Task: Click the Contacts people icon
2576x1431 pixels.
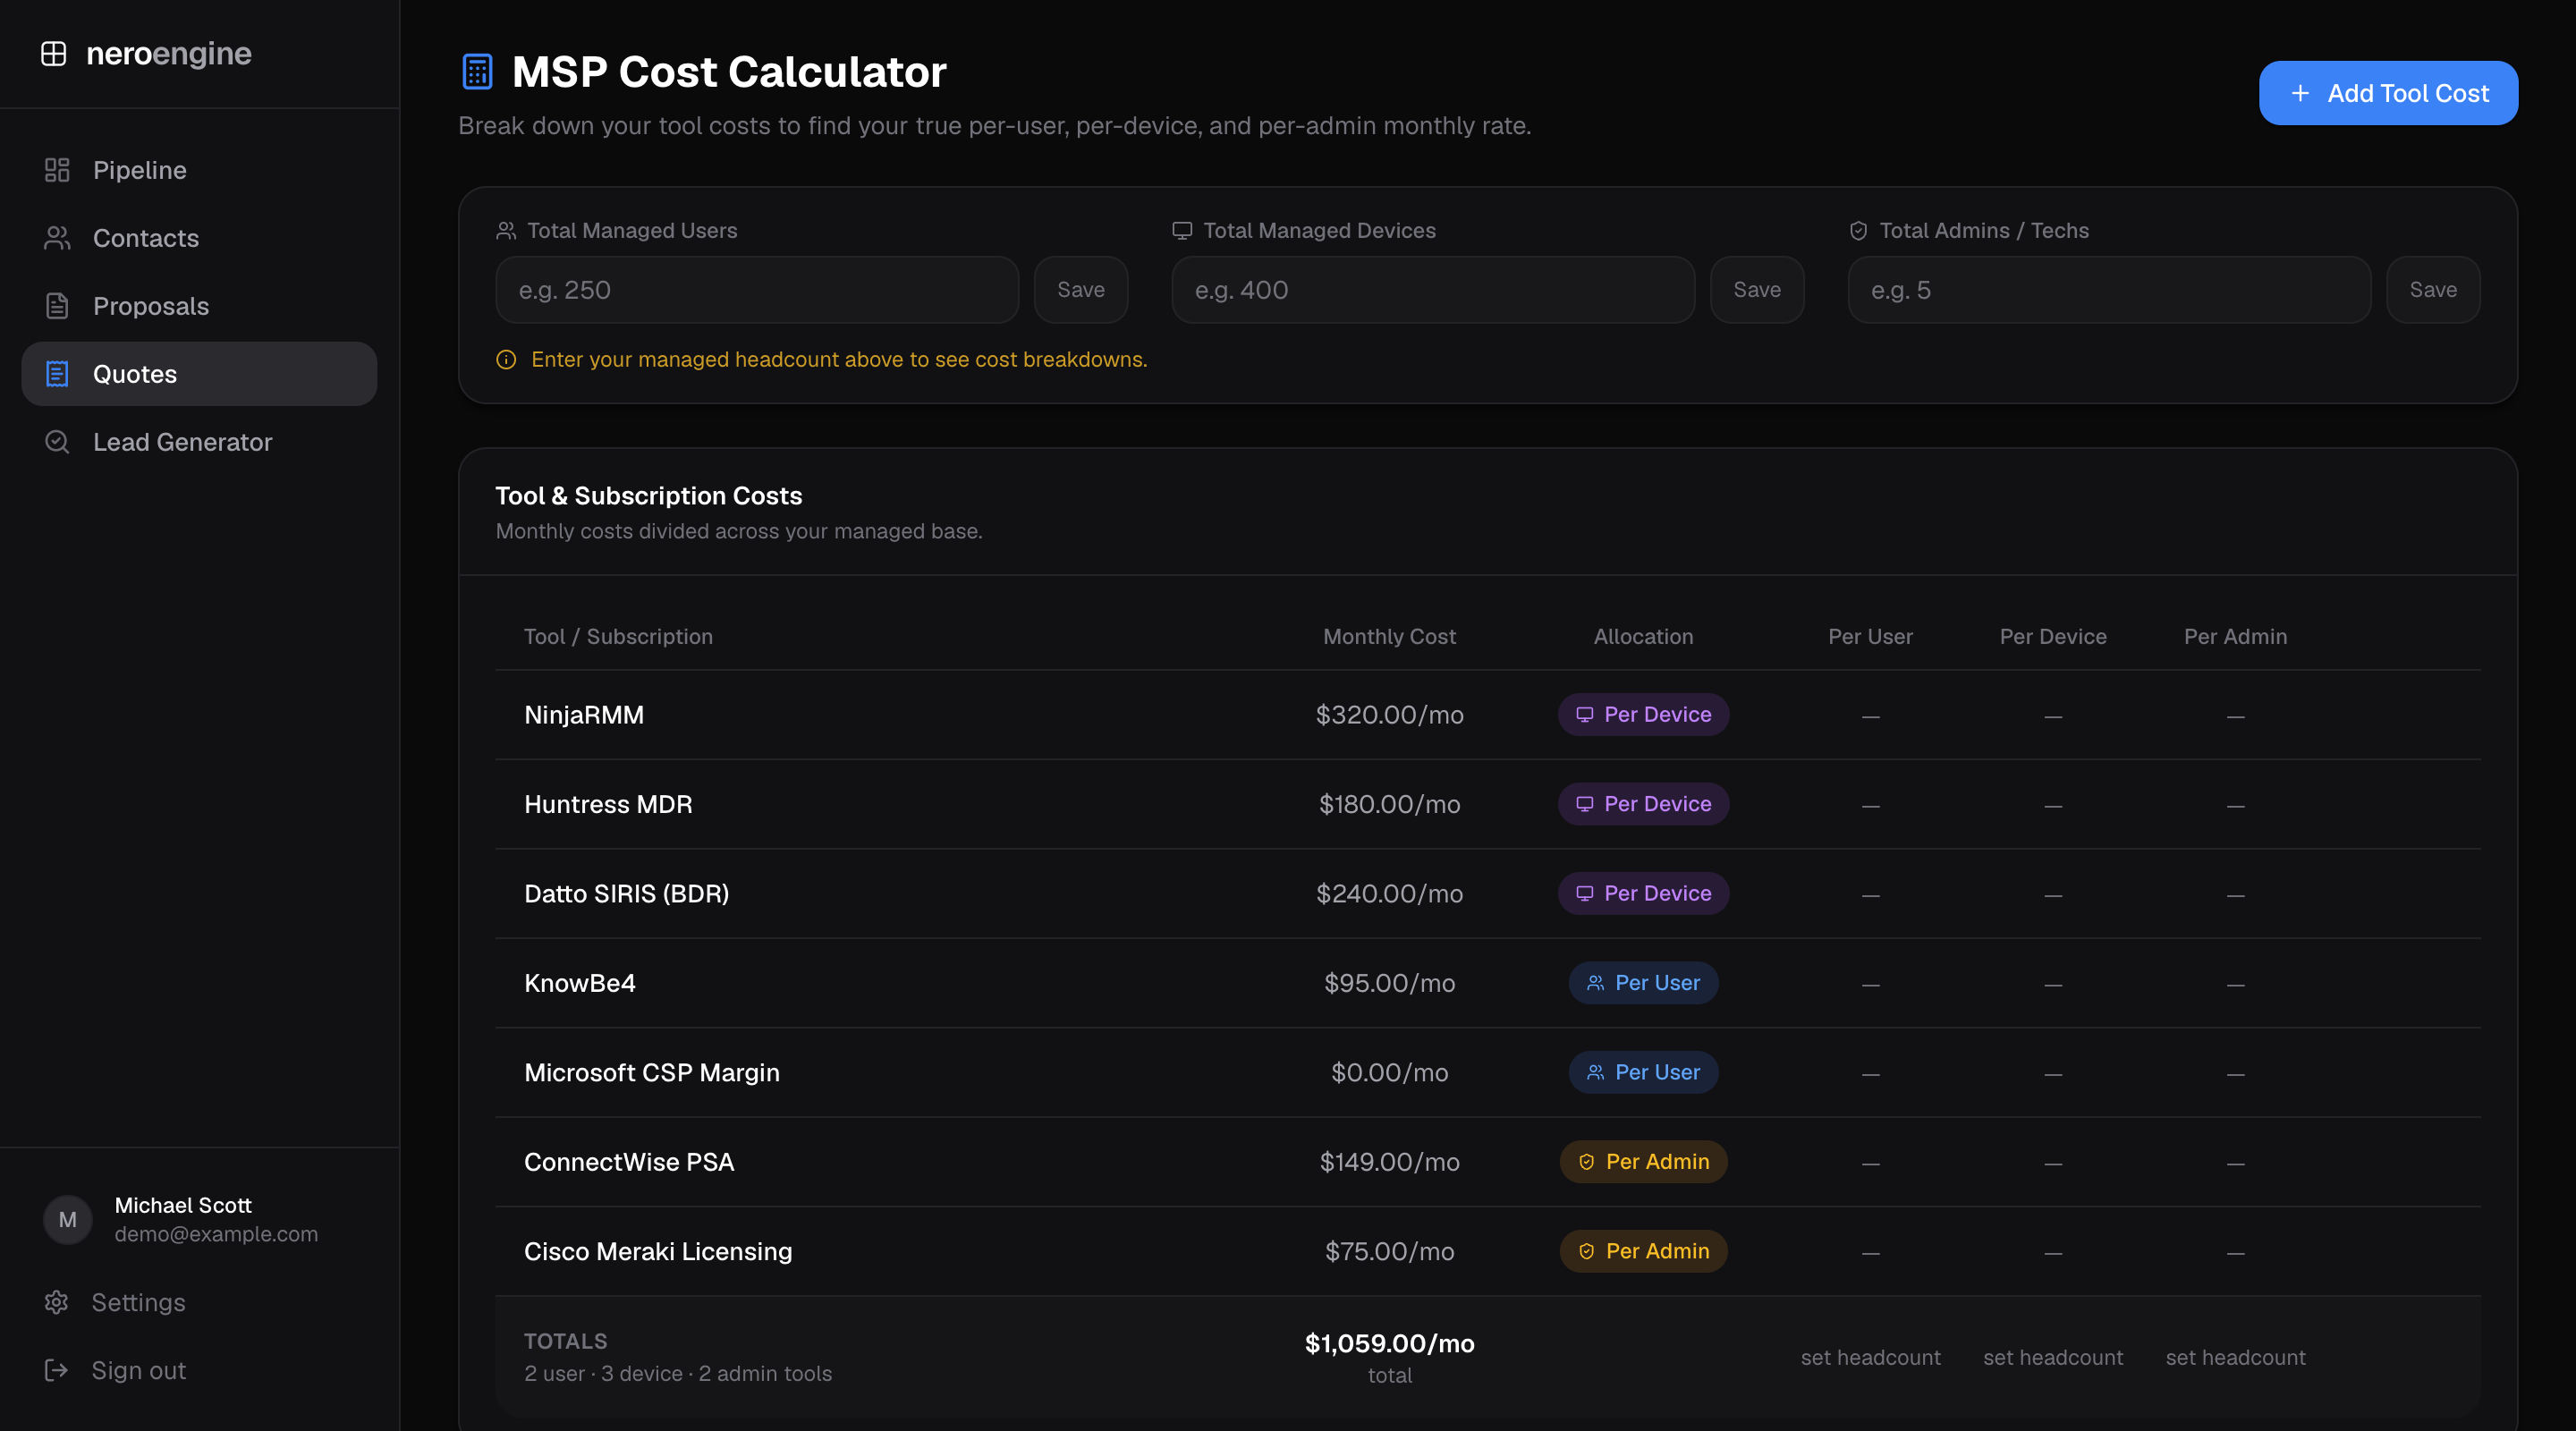Action: (x=57, y=238)
